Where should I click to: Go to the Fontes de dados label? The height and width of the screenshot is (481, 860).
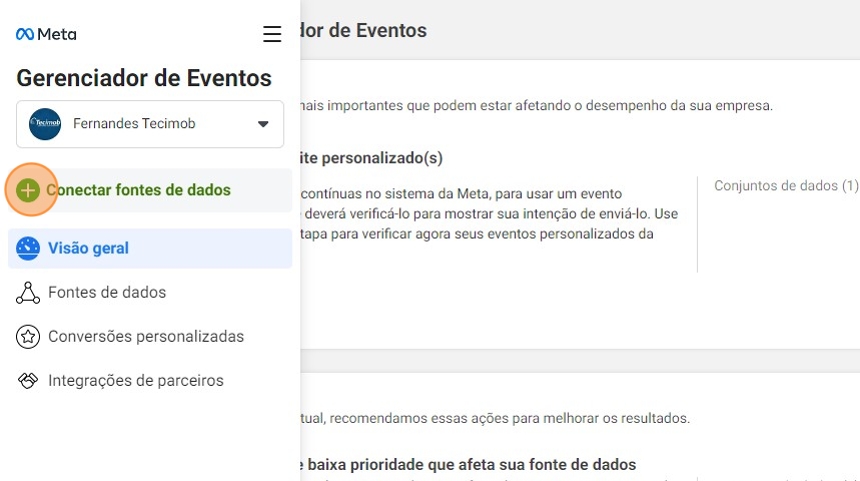(x=107, y=293)
